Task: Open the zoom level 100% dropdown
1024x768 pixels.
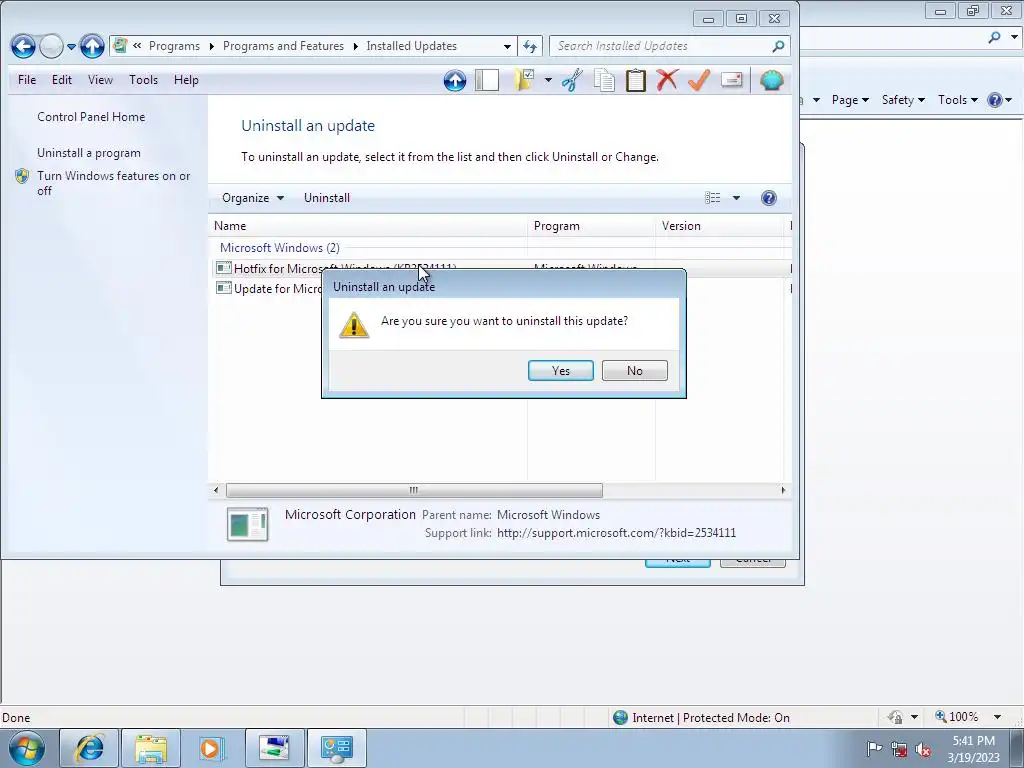Action: (997, 717)
